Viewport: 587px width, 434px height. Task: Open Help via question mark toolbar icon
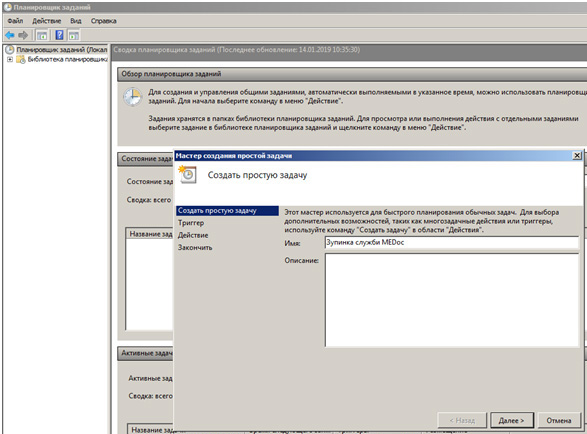[59, 35]
